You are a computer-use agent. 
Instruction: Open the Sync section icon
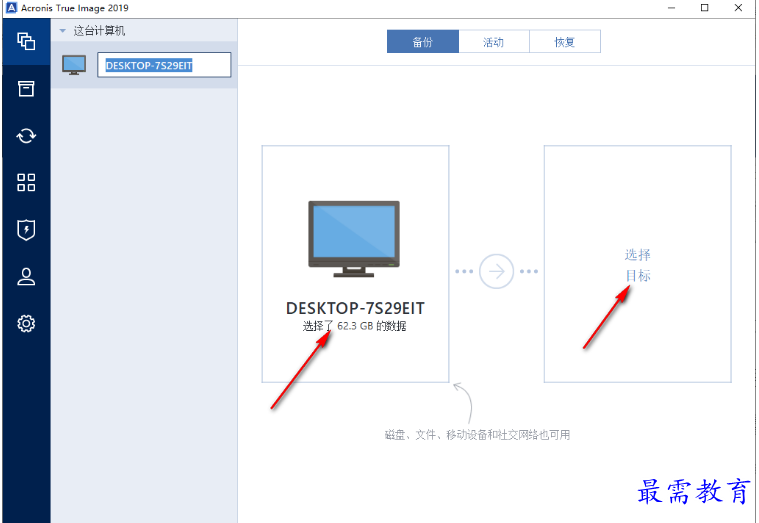pos(26,136)
